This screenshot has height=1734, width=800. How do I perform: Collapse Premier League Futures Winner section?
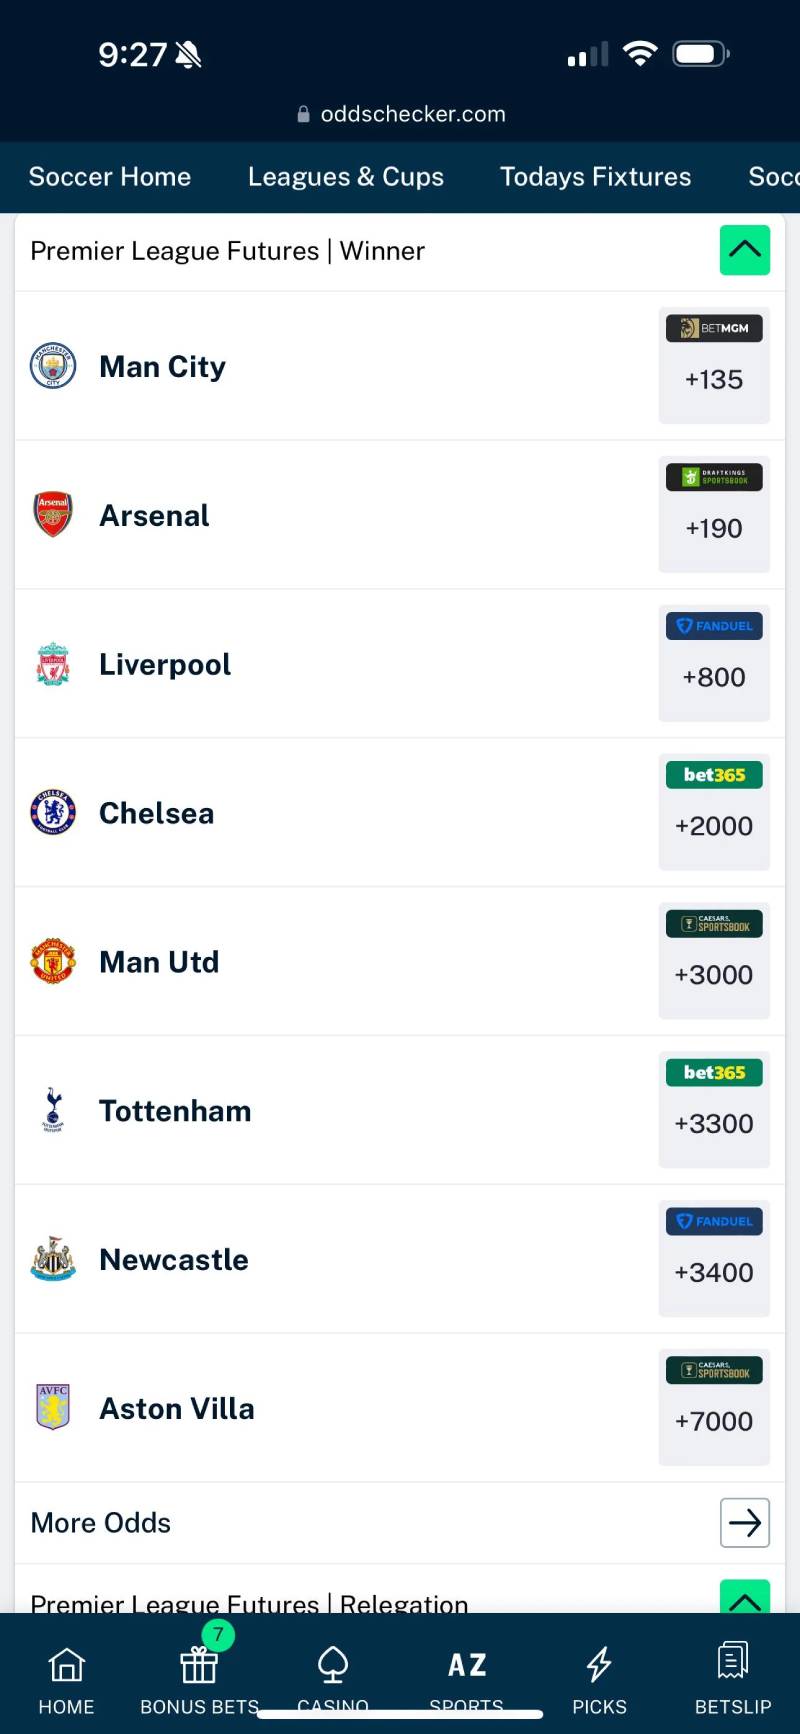point(745,250)
